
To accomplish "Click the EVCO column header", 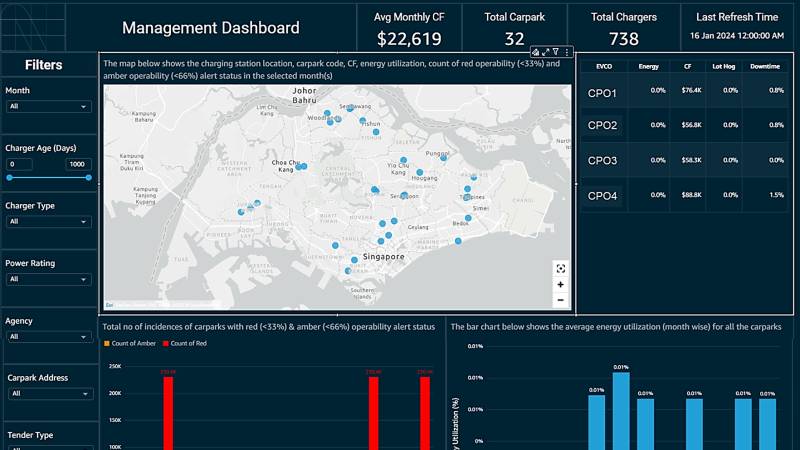I will coord(604,66).
